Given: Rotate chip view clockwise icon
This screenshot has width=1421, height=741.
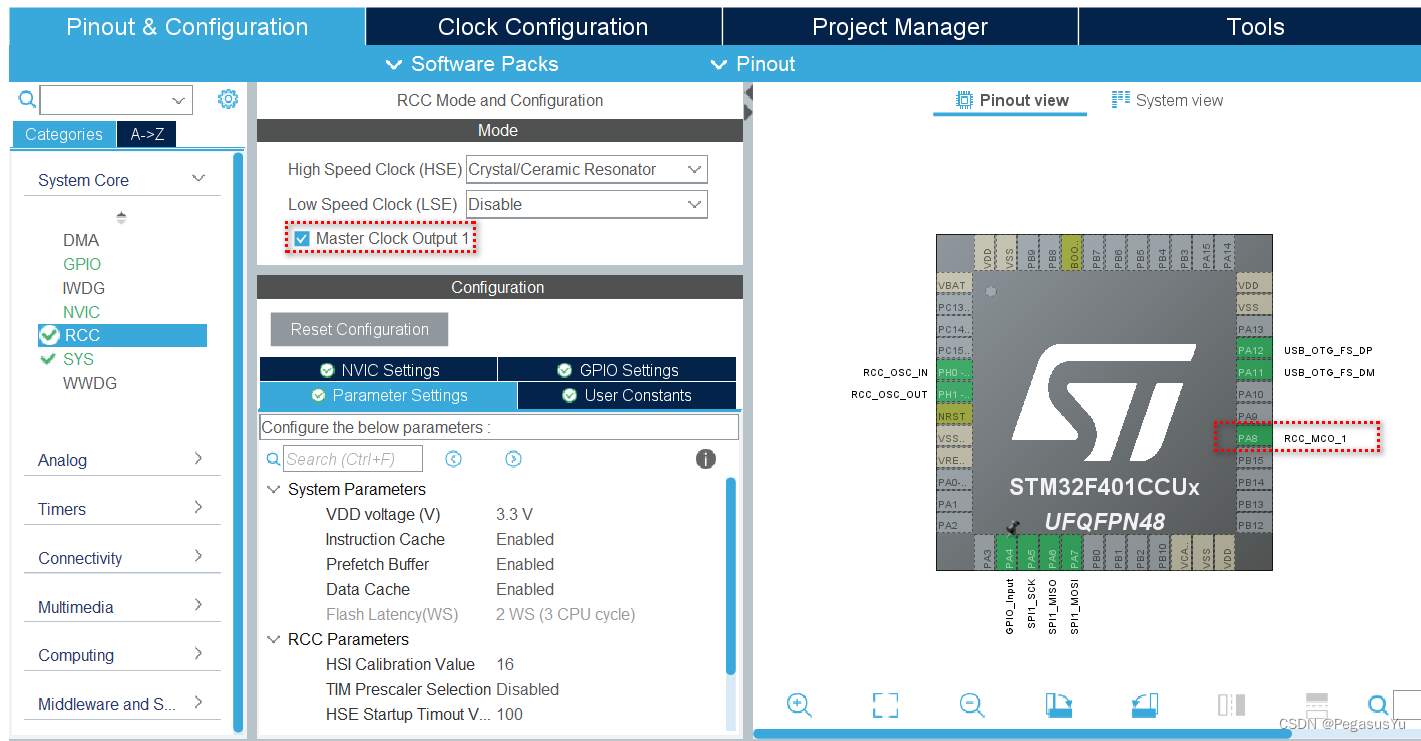Looking at the screenshot, I should point(1059,705).
